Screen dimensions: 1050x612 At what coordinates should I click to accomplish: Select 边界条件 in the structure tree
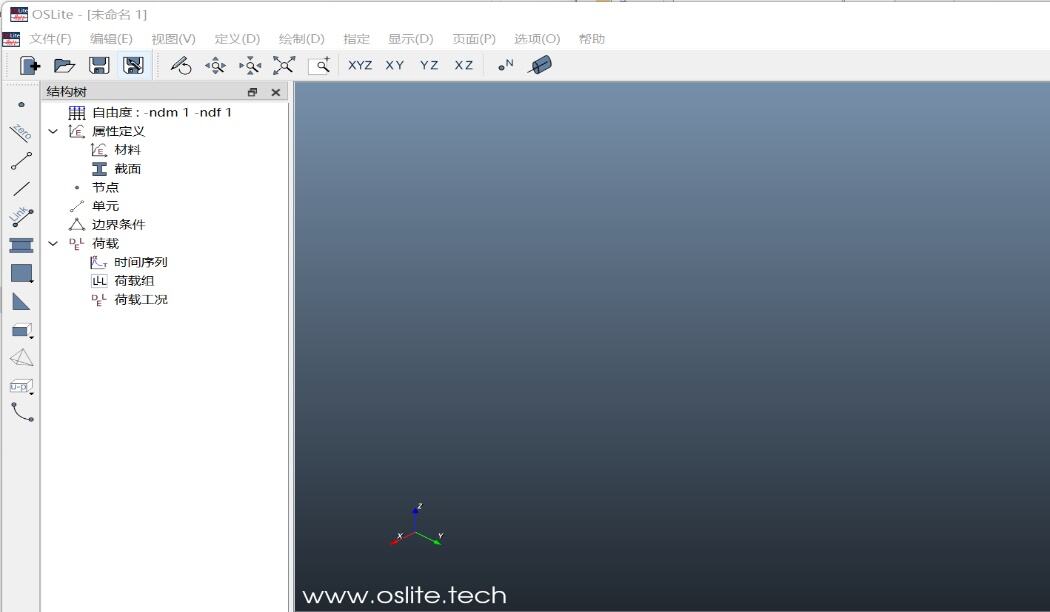click(x=118, y=224)
